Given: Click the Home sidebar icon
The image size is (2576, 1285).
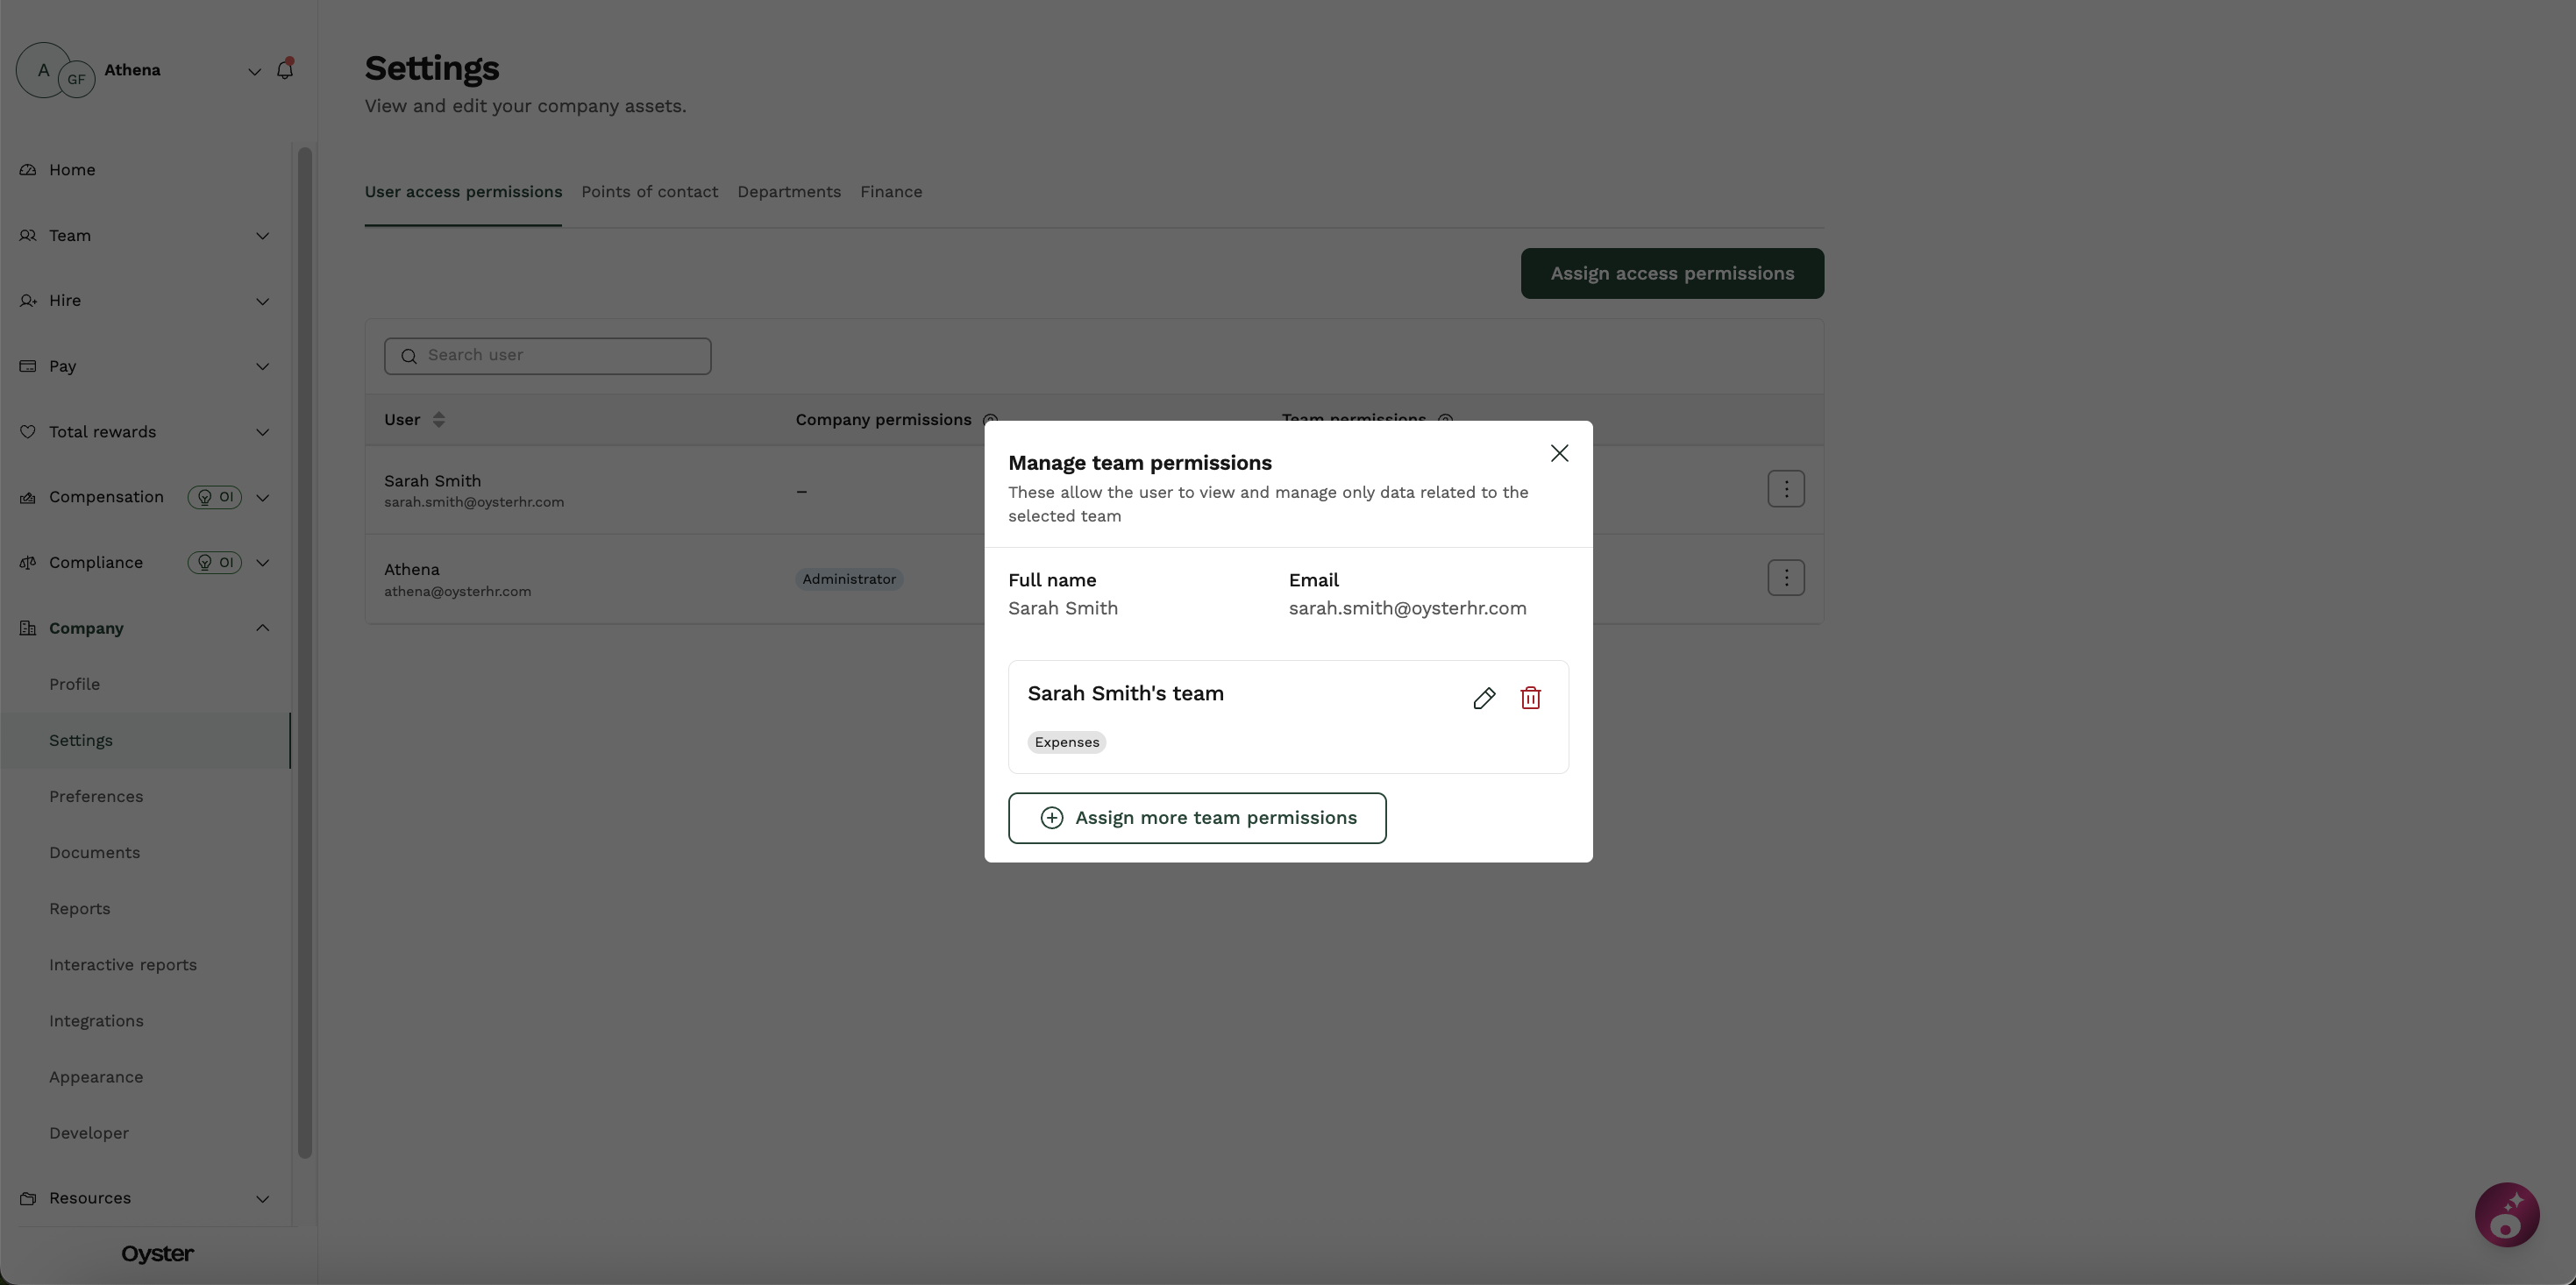Looking at the screenshot, I should click(x=28, y=170).
